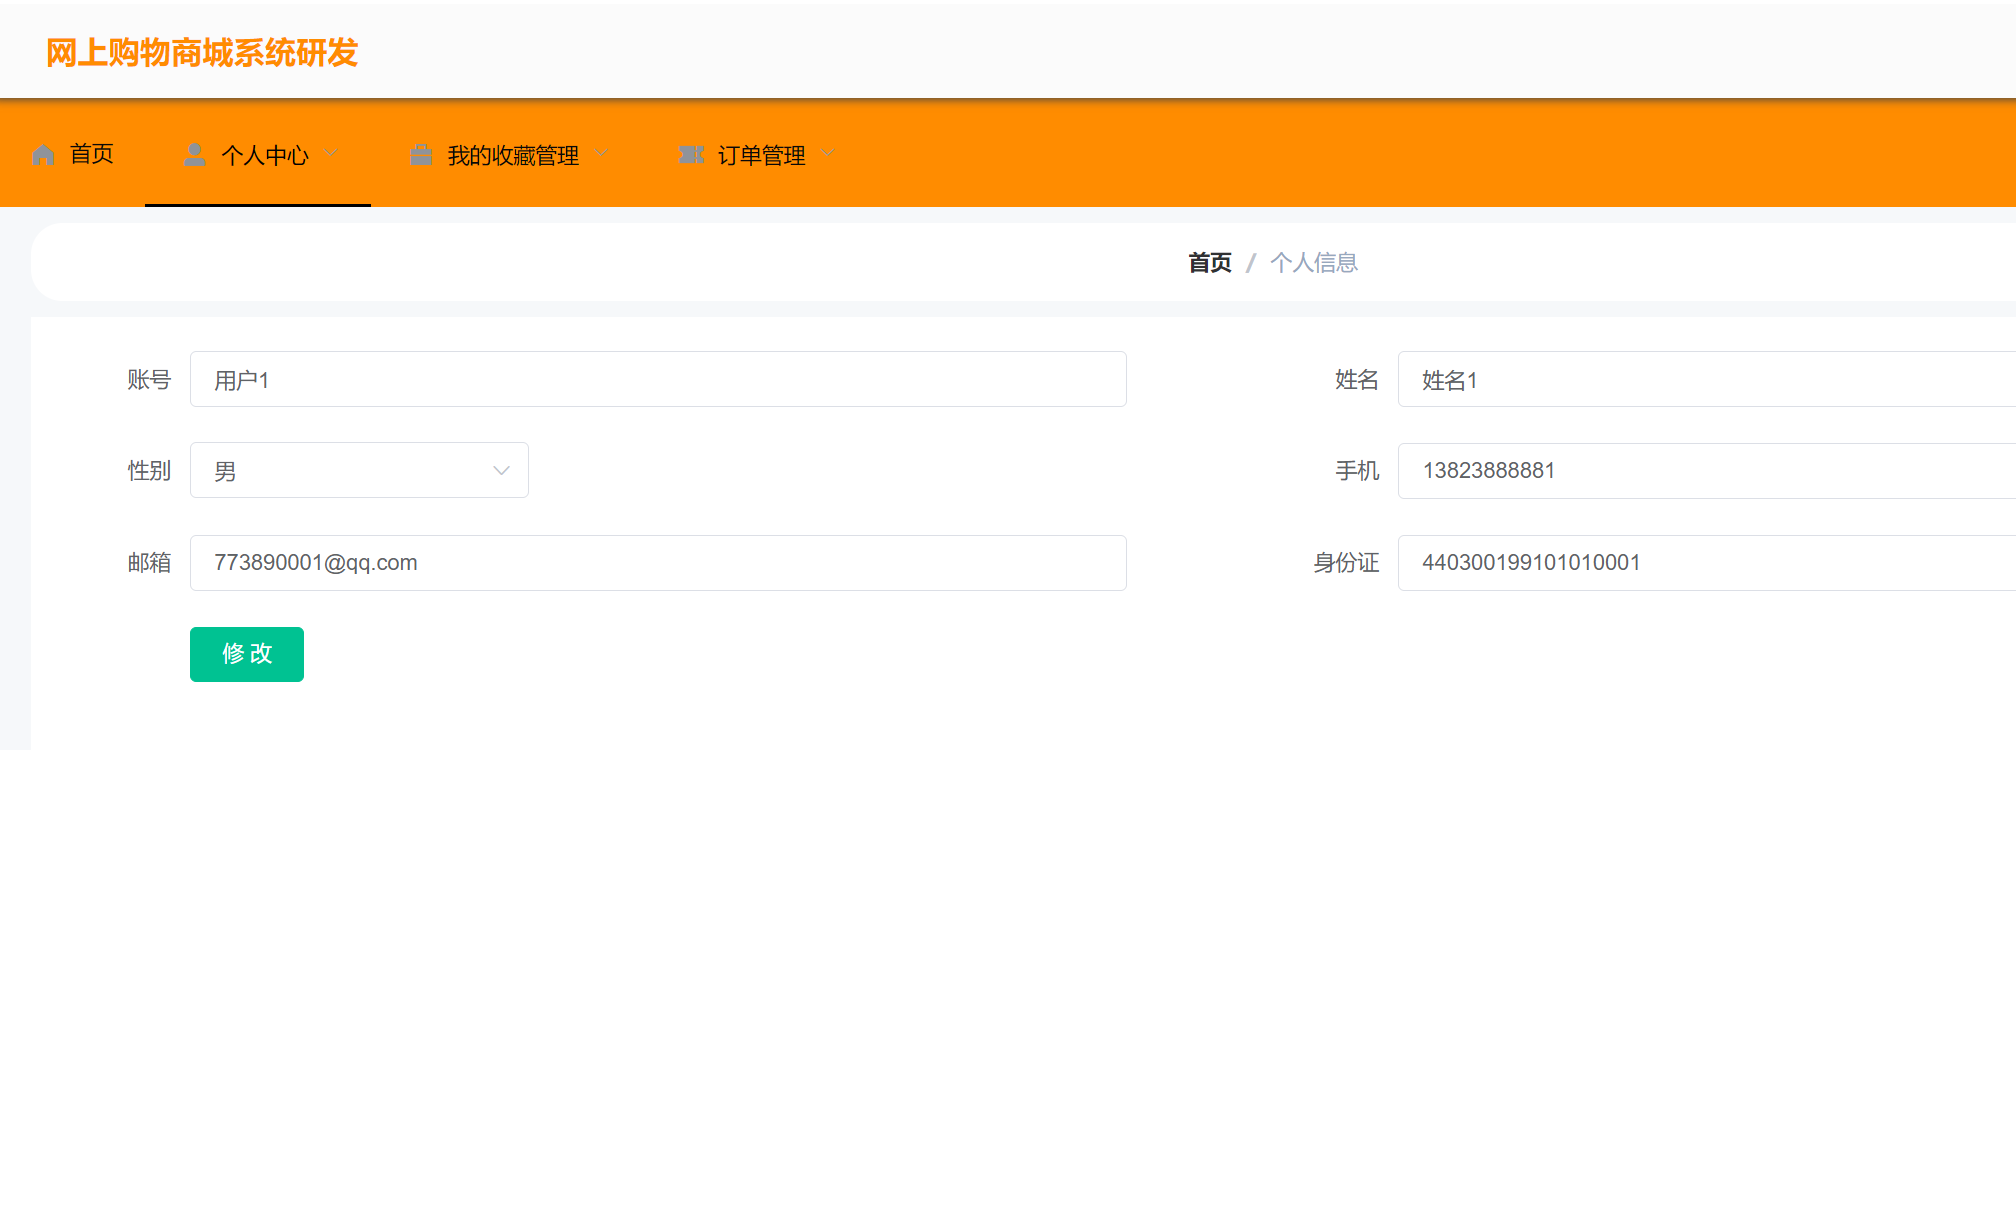This screenshot has width=2016, height=1208.
Task: Click the home icon in navigation bar
Action: point(43,155)
